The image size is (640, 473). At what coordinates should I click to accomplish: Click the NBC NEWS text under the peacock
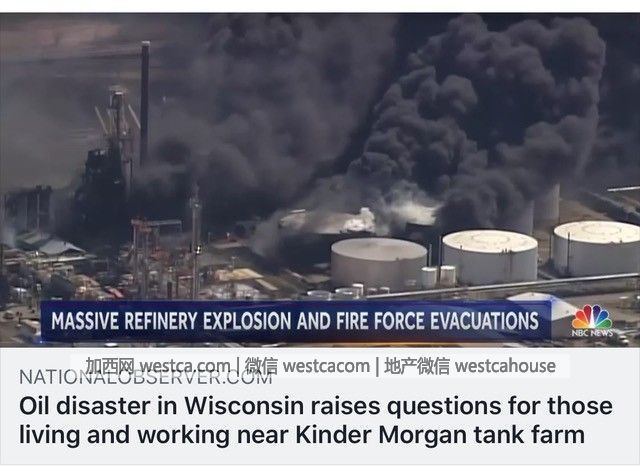pos(592,333)
